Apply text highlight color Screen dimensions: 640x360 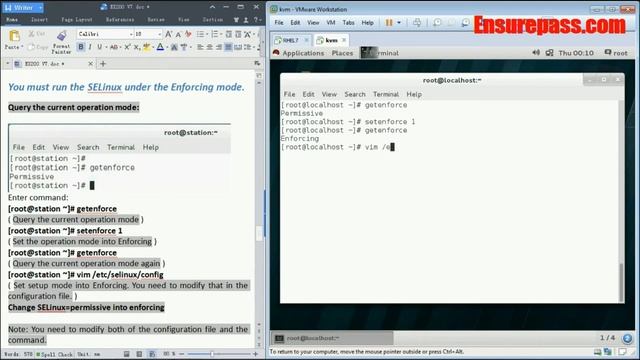tap(147, 47)
